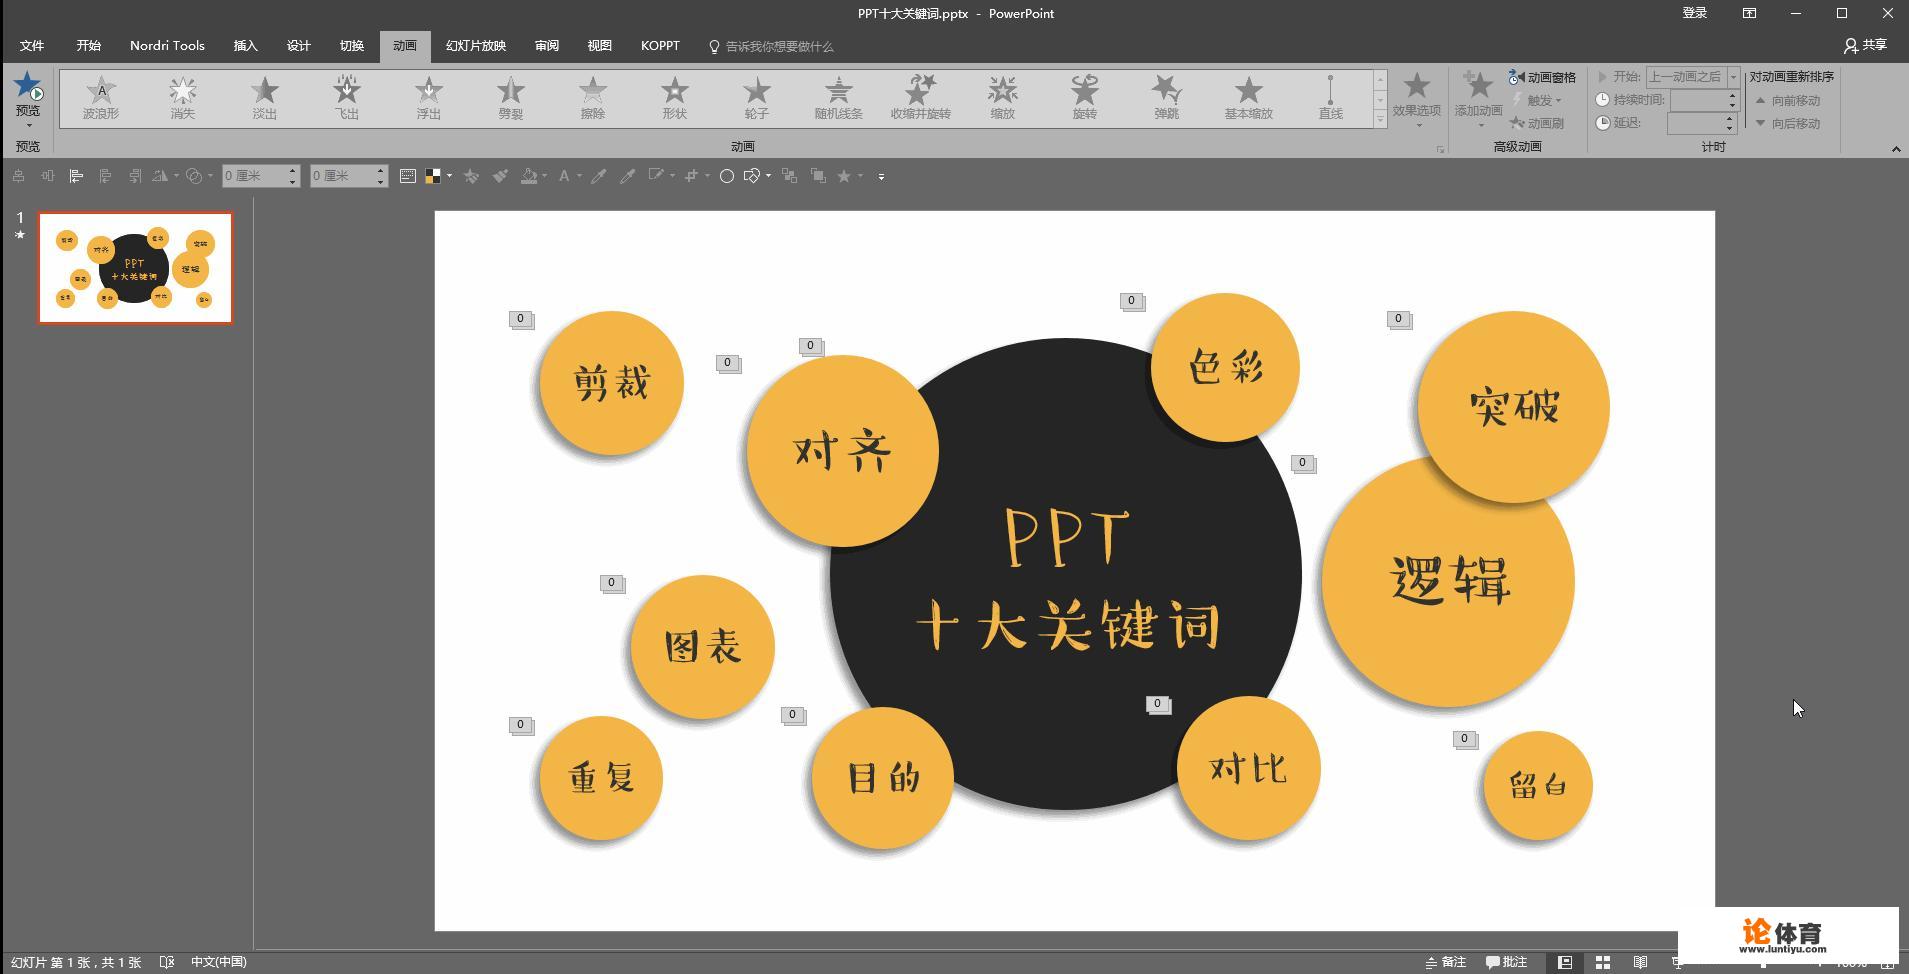Select the 对齐 circle on the slide
The width and height of the screenshot is (1909, 974).
pos(842,451)
